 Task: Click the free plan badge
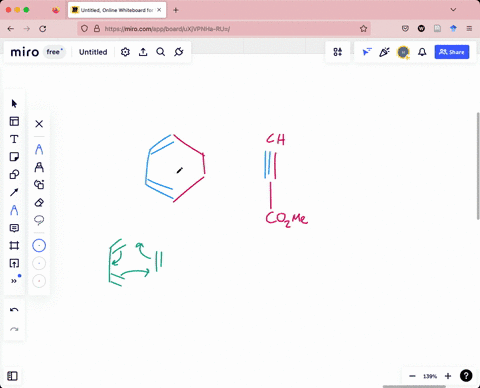[54, 52]
